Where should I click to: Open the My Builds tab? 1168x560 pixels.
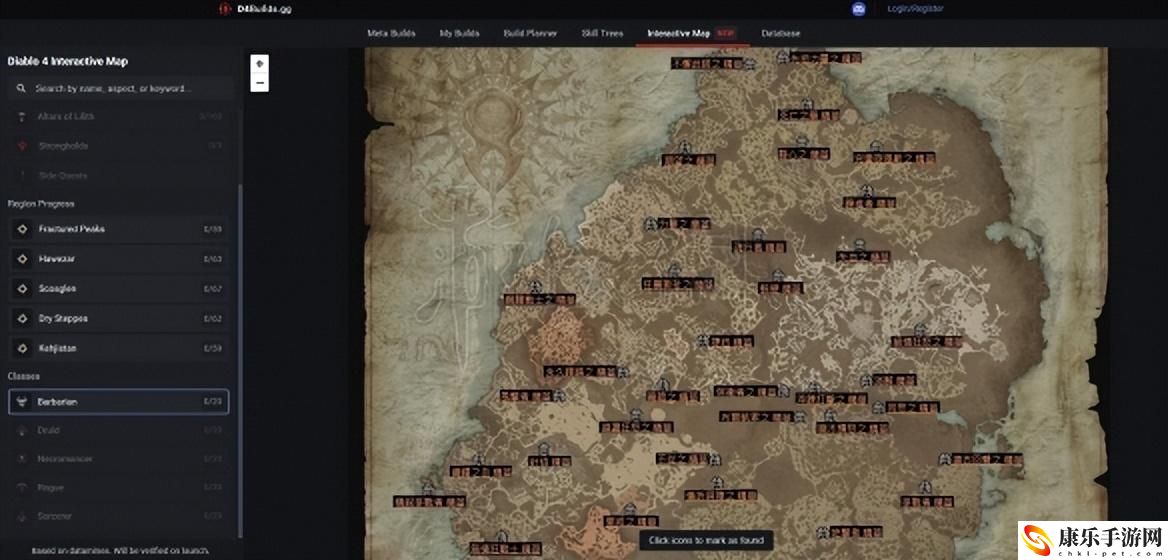click(x=460, y=34)
